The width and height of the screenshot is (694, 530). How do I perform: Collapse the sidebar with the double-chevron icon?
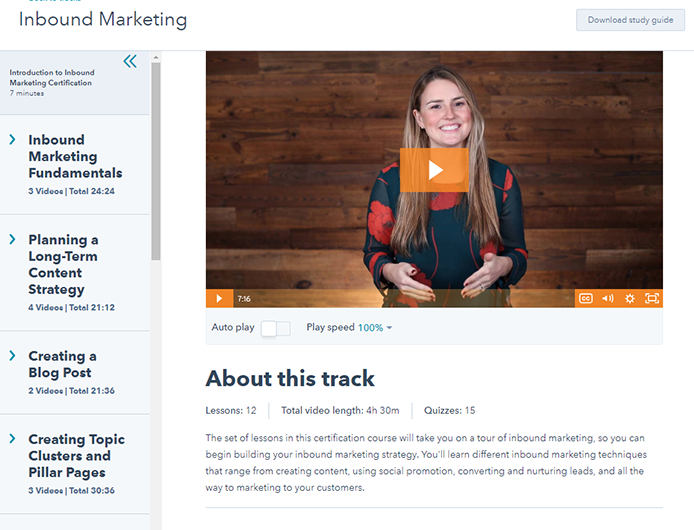click(x=130, y=61)
